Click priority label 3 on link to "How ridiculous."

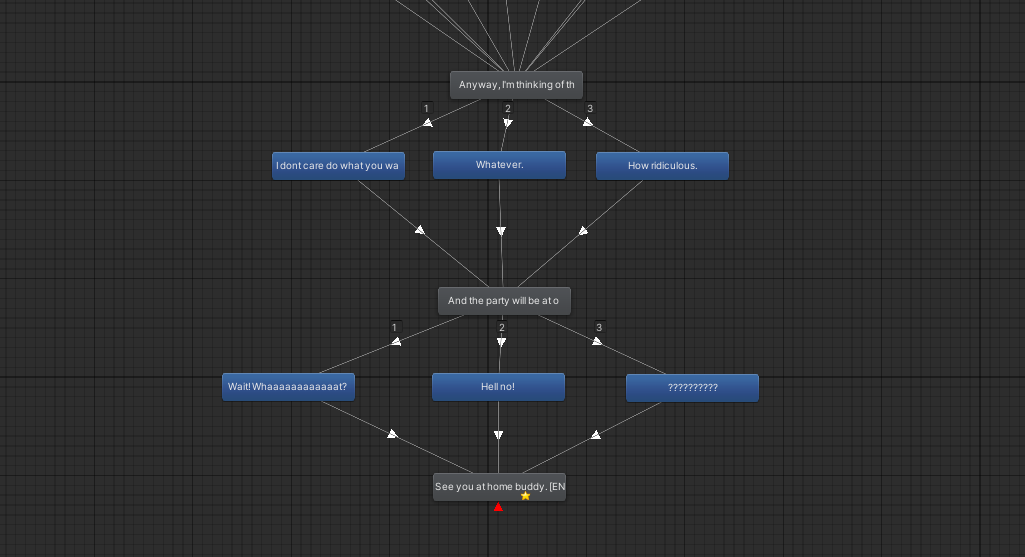[x=589, y=108]
